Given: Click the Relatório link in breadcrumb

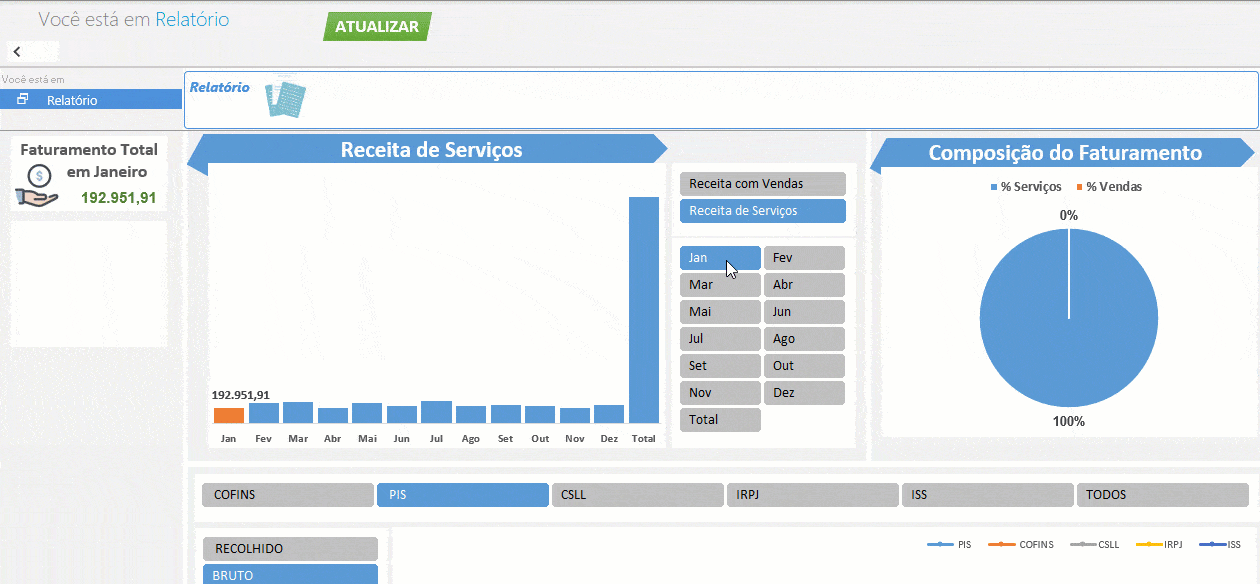Looking at the screenshot, I should [x=192, y=19].
